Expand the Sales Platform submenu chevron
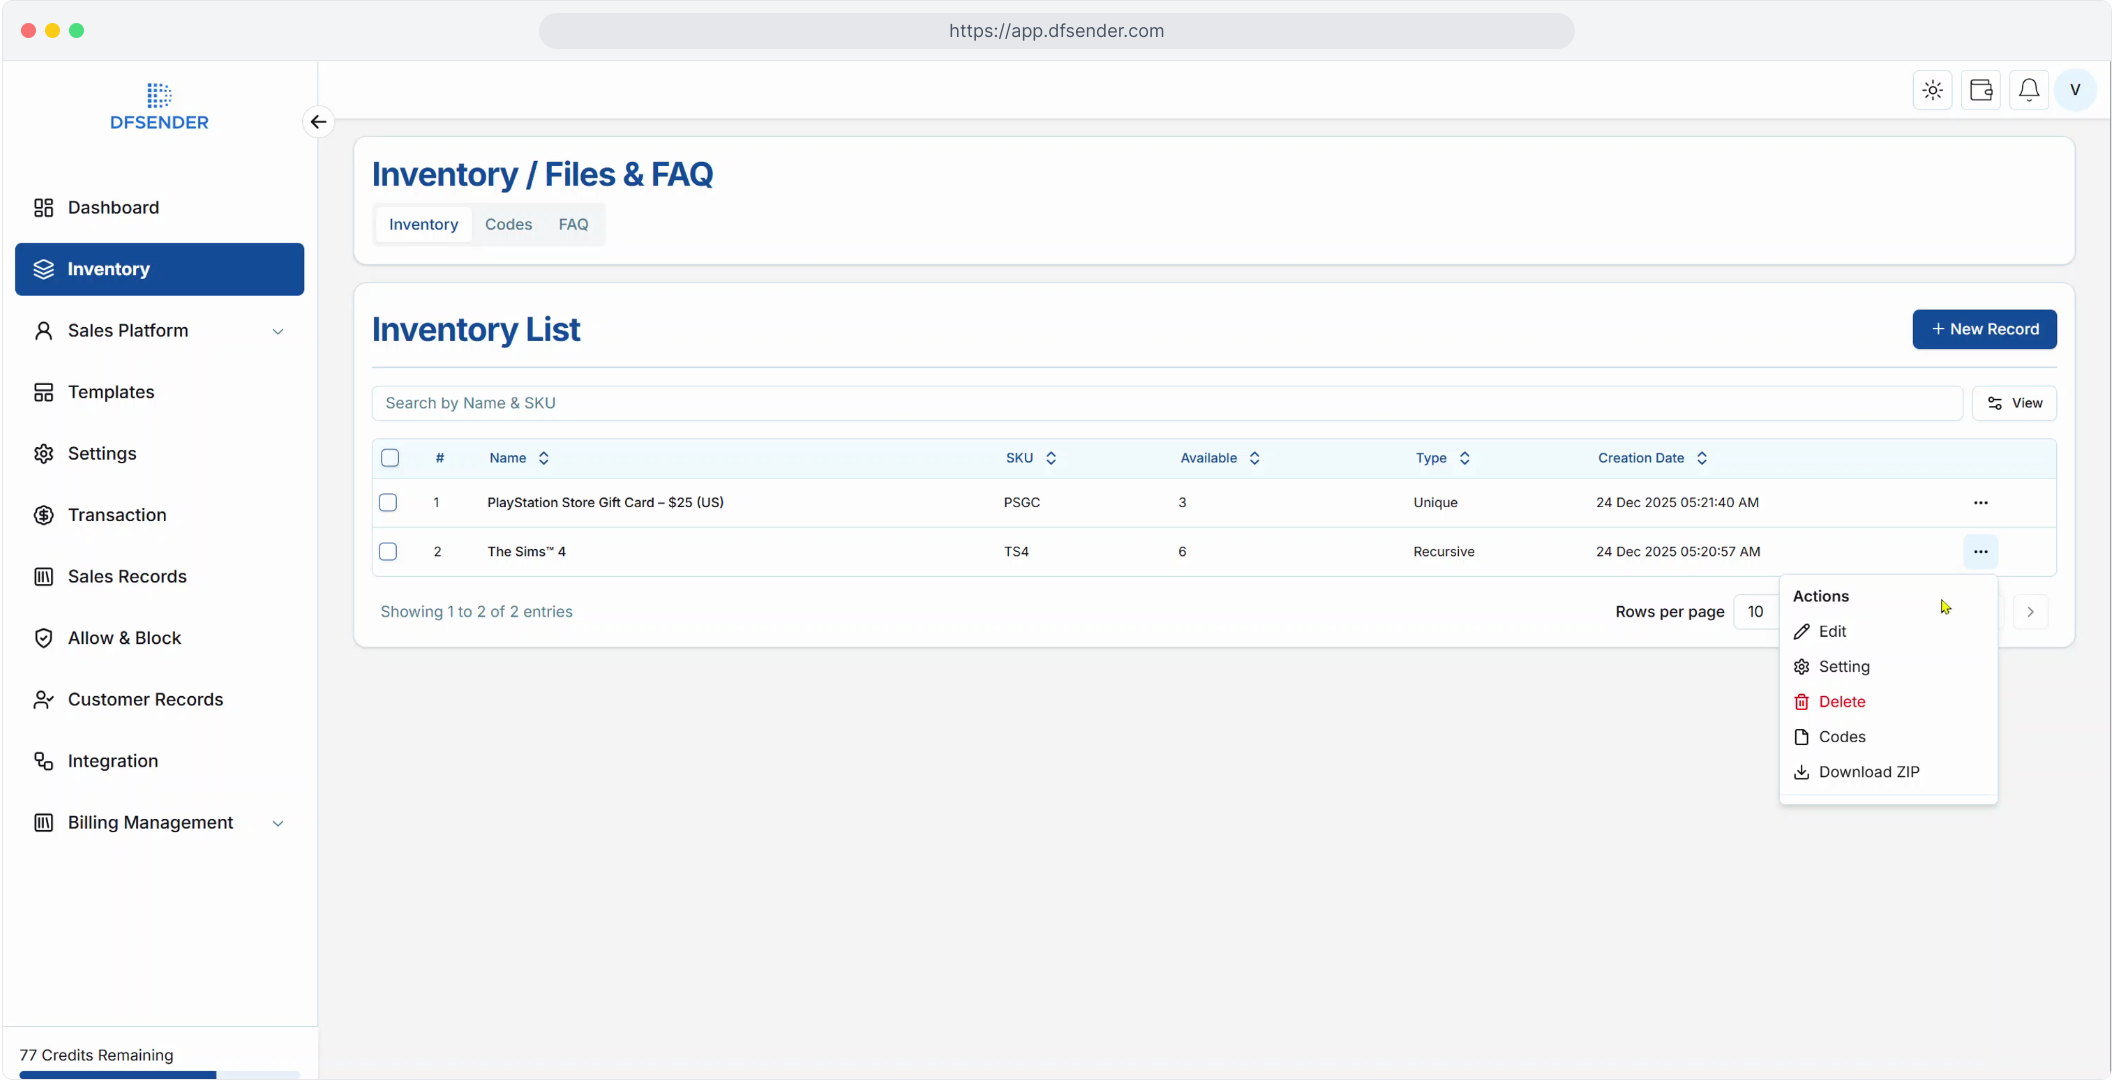Image resolution: width=2114 pixels, height=1080 pixels. click(x=278, y=331)
